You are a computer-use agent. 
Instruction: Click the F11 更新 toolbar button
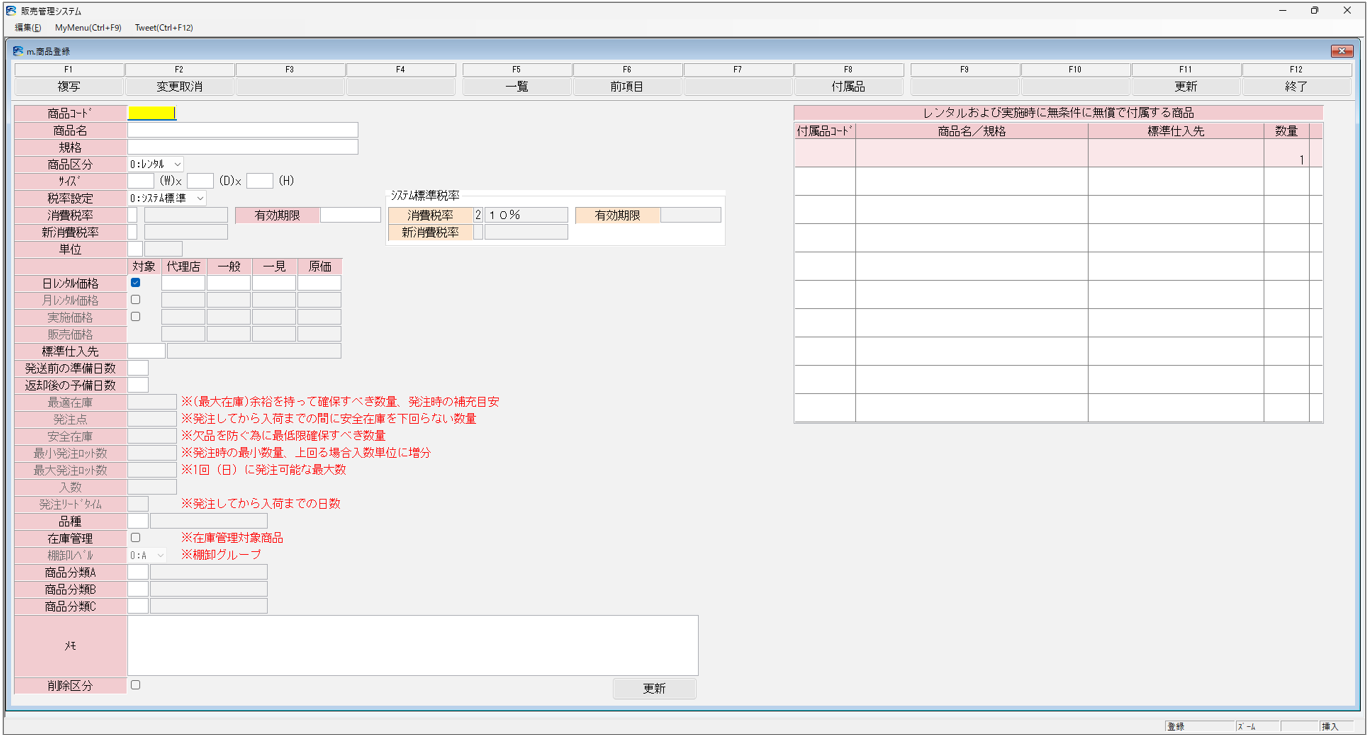pos(1186,87)
